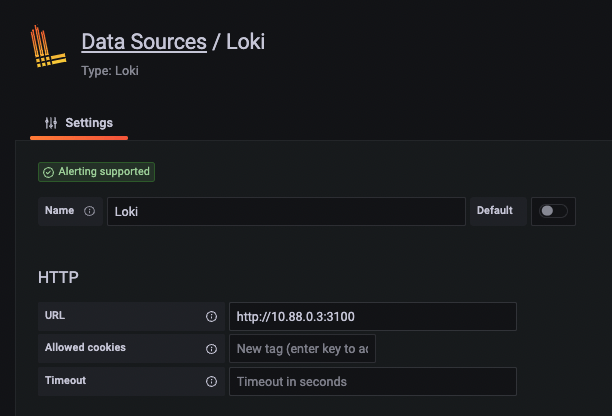612x416 pixels.
Task: Click the sliders icon on Settings tab
Action: coord(51,123)
